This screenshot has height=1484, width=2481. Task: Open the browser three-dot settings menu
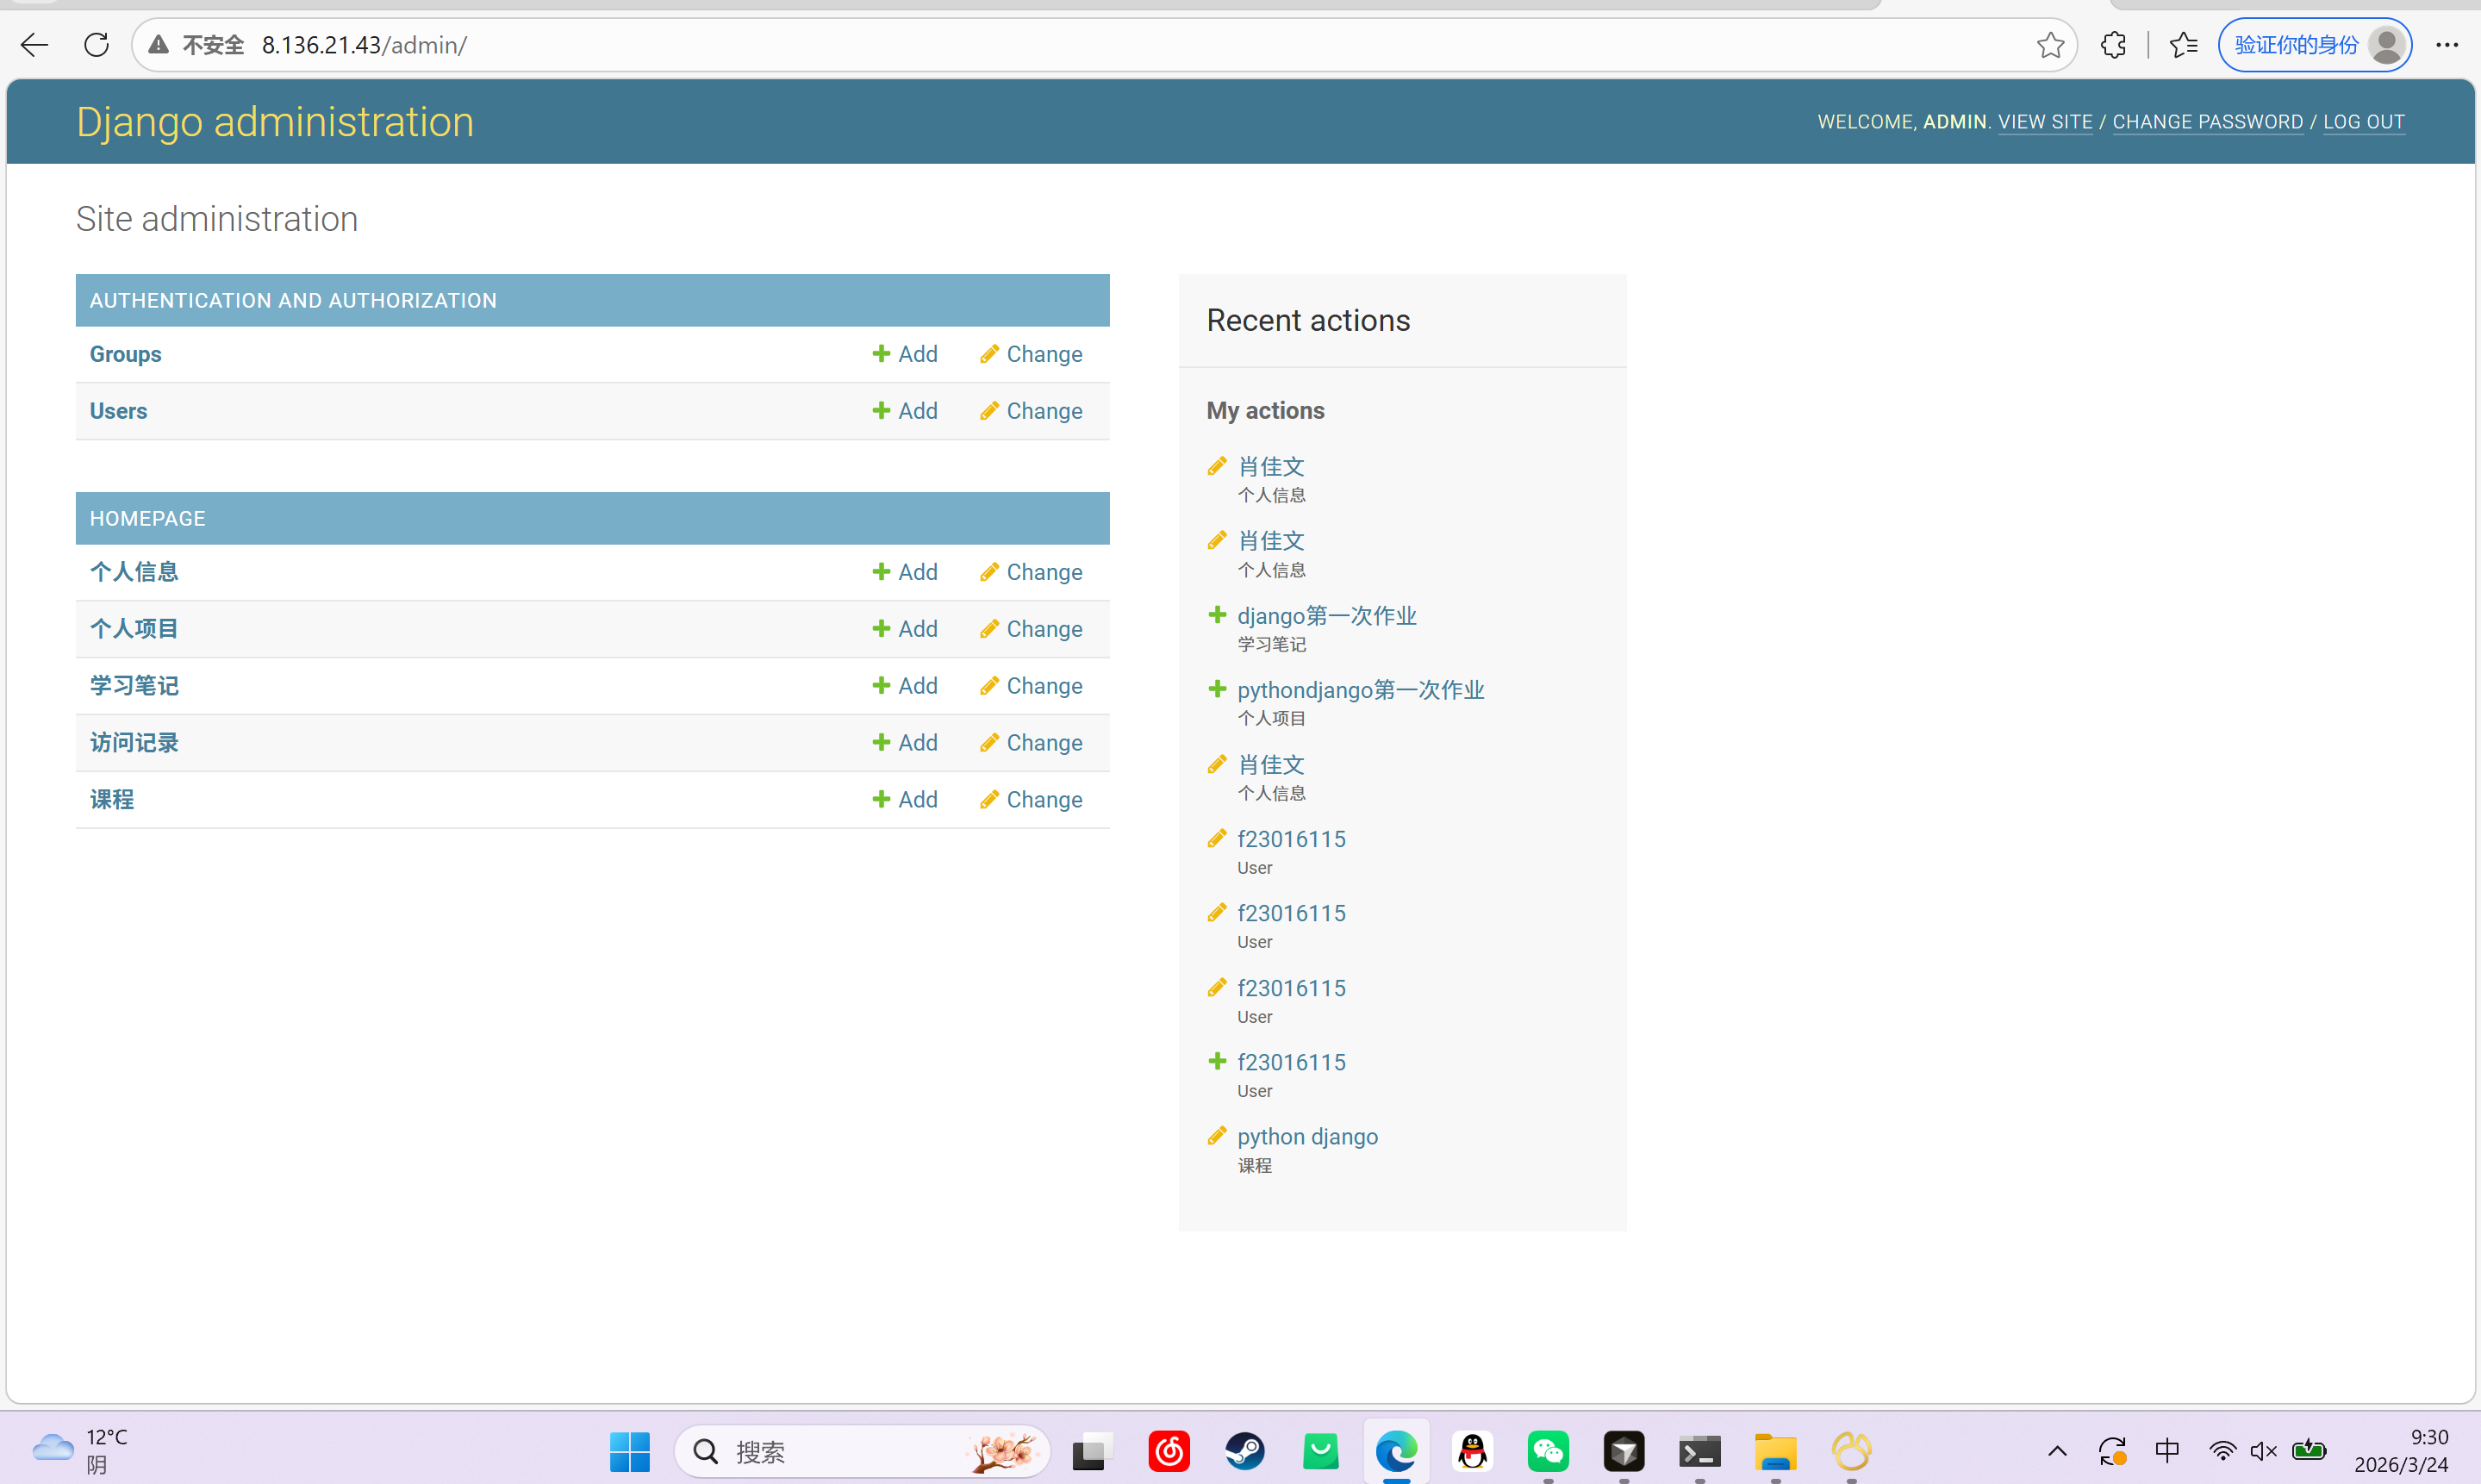point(2447,45)
